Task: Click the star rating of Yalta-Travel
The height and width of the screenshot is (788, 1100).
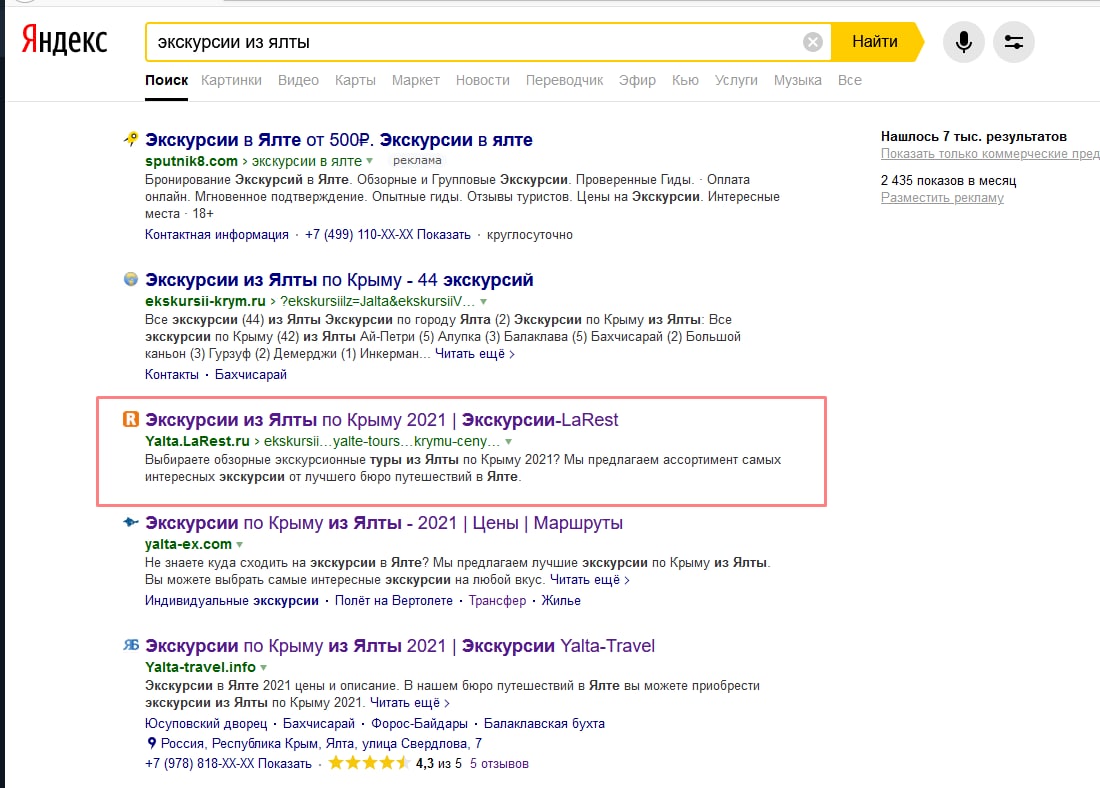Action: tap(369, 763)
